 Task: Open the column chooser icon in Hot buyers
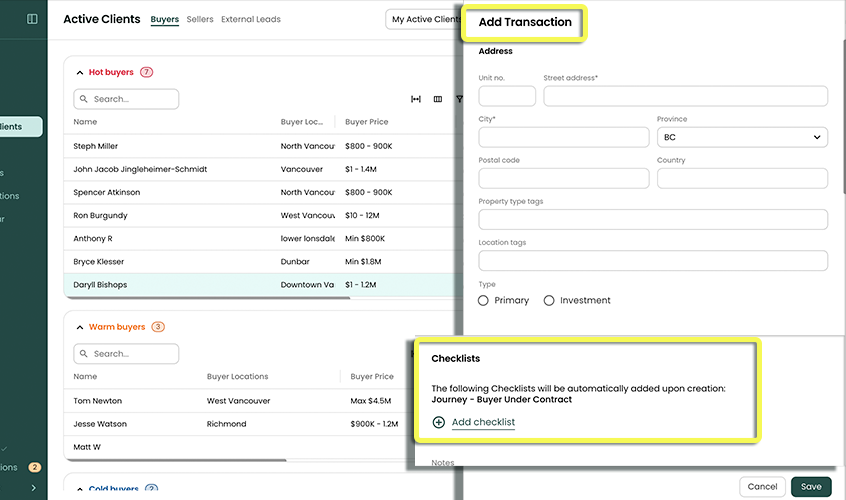click(438, 99)
